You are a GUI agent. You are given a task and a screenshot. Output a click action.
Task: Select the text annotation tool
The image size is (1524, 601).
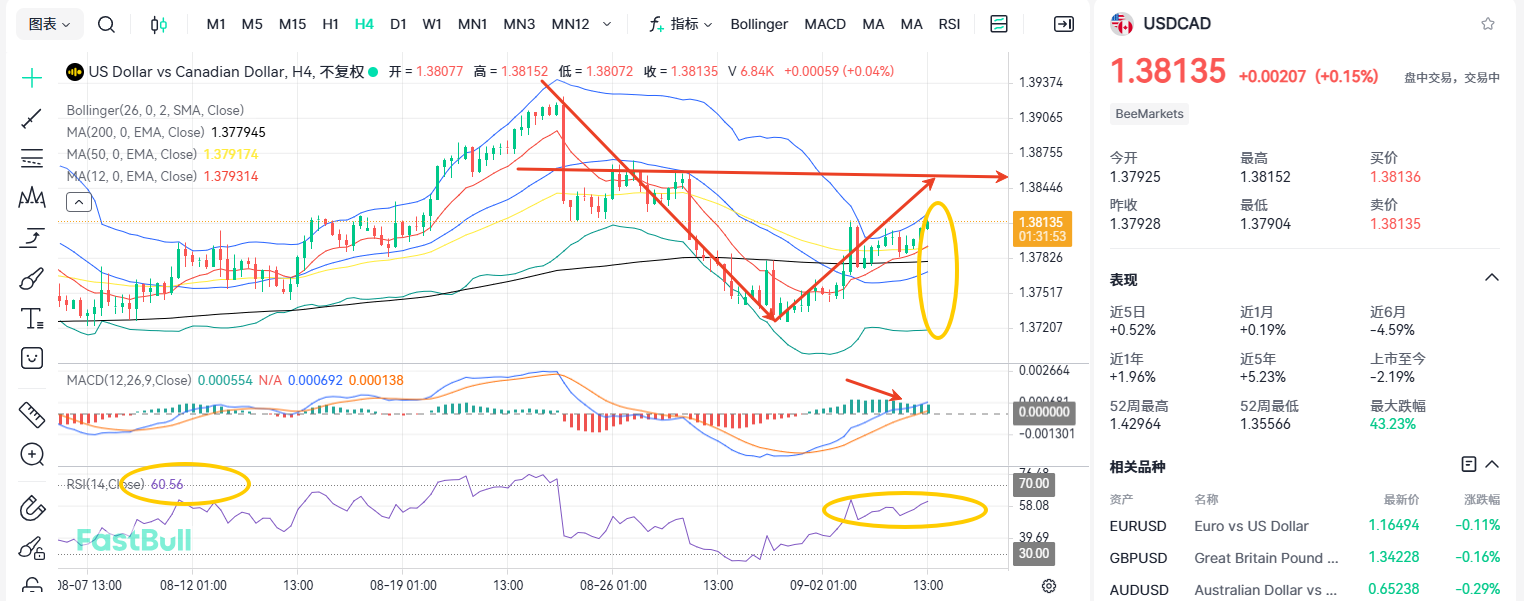coord(32,319)
